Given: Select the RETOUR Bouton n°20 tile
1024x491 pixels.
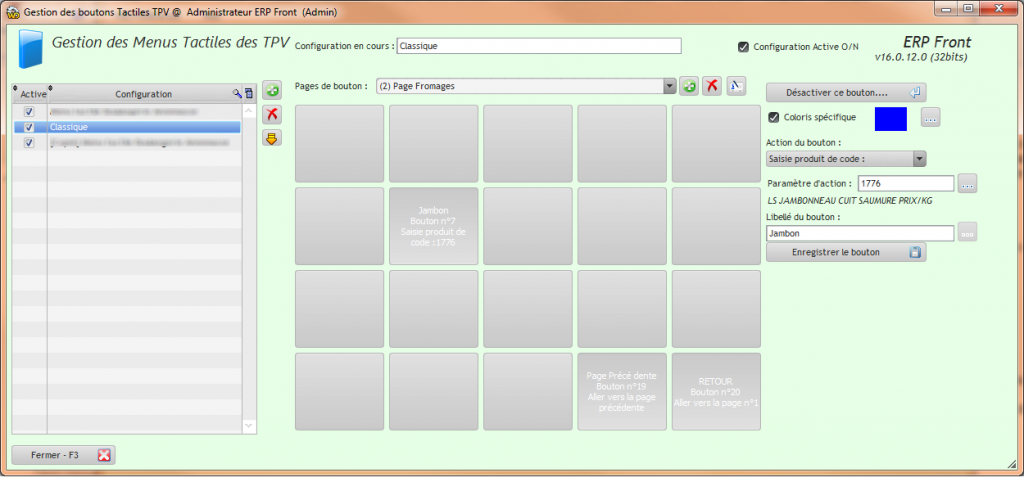Looking at the screenshot, I should tap(716, 392).
